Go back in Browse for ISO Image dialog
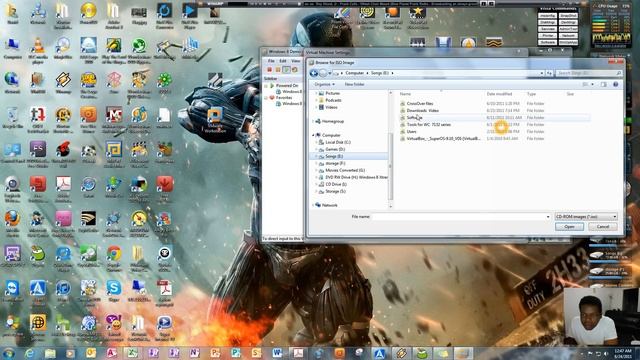Image resolution: width=640 pixels, height=360 pixels. (x=313, y=73)
